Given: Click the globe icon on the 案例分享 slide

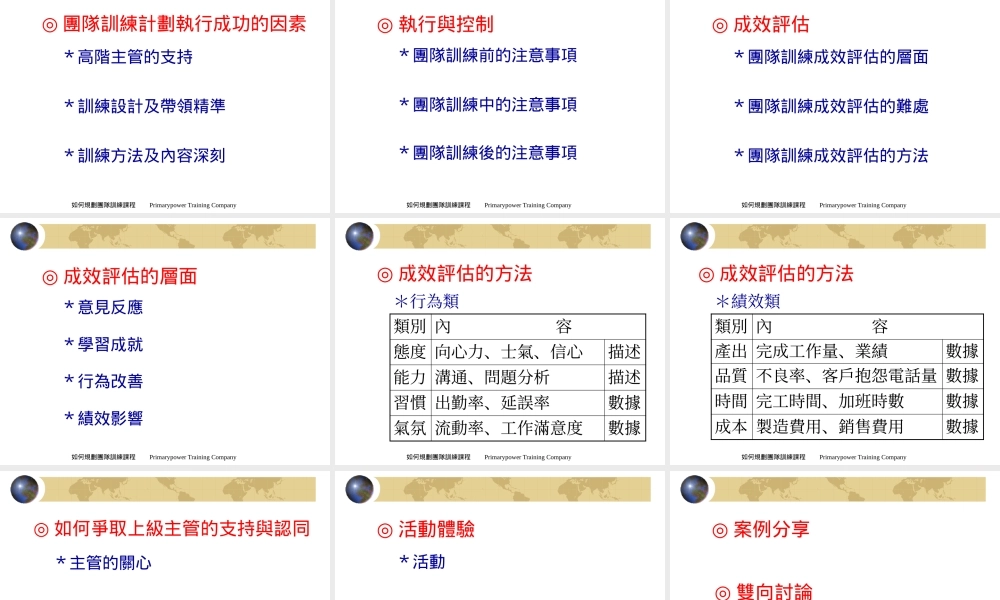Looking at the screenshot, I should pyautogui.click(x=695, y=489).
